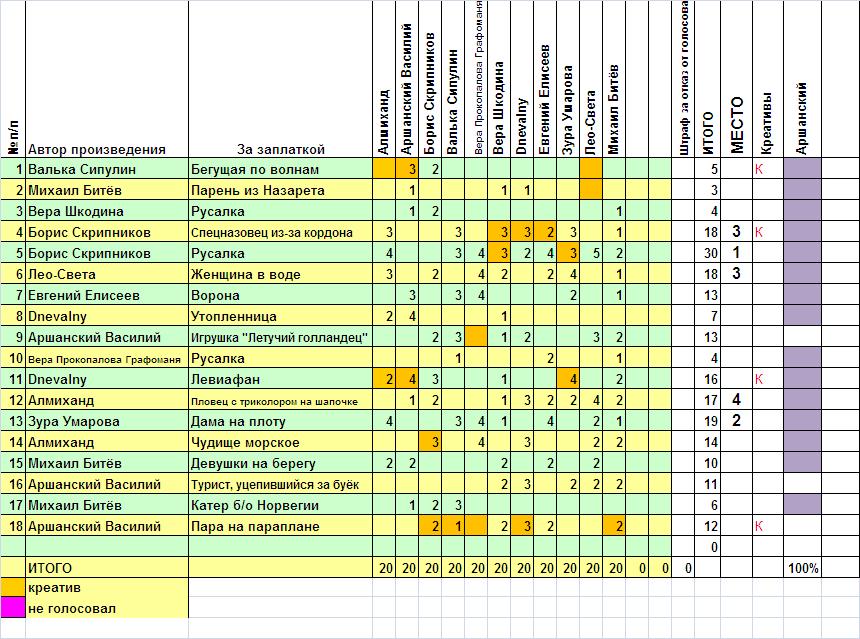Click the magenta 'не голосовал' legend swatch
Screen dimensions: 860x639
[x=13, y=608]
